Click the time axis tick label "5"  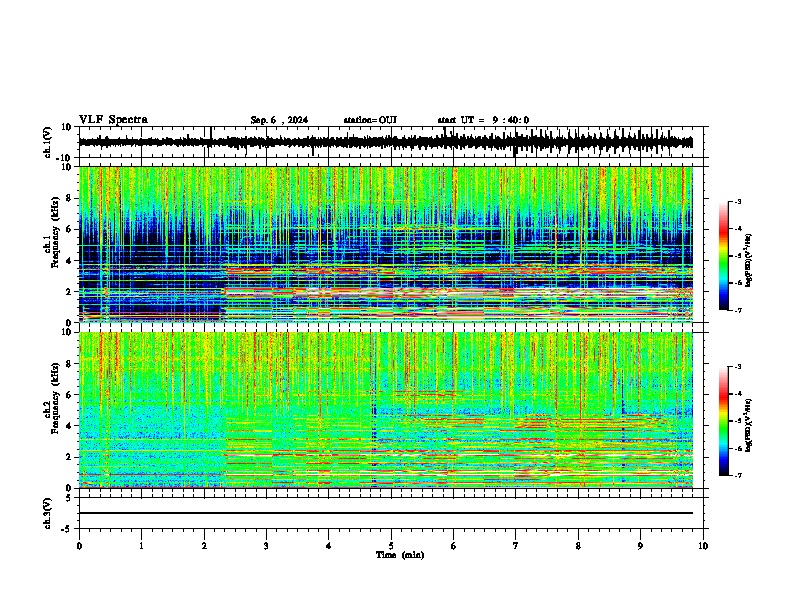391,546
